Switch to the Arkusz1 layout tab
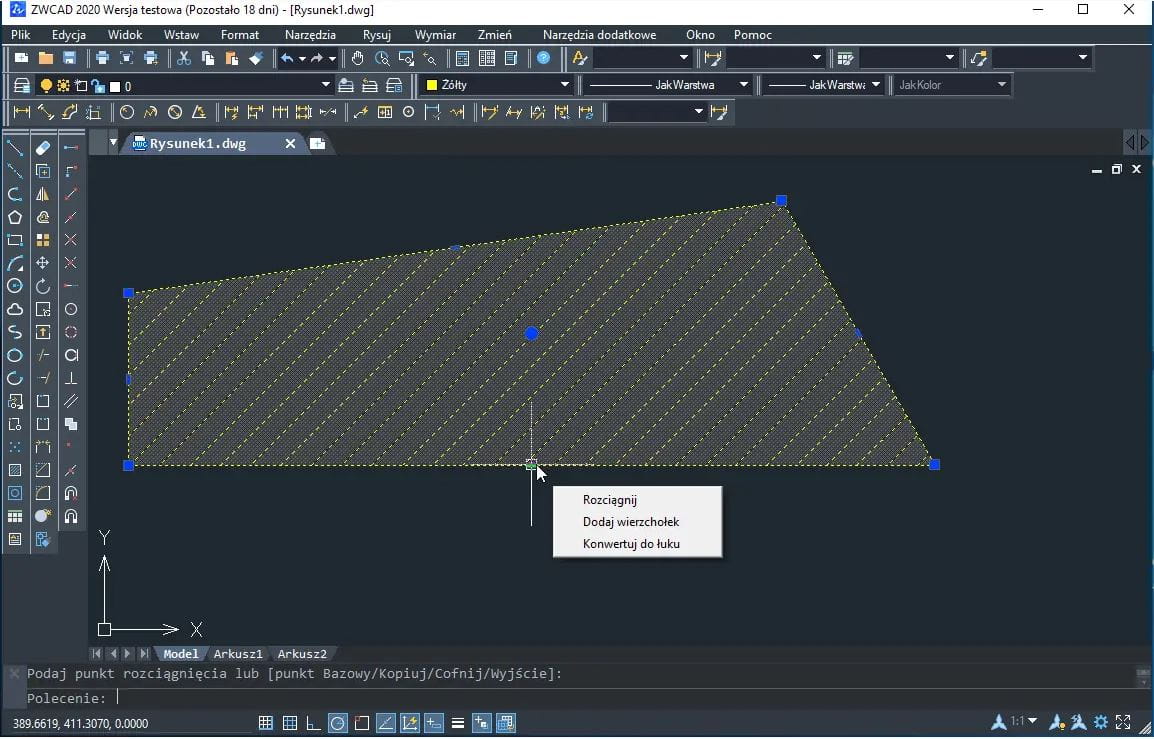The width and height of the screenshot is (1154, 739). tap(238, 654)
